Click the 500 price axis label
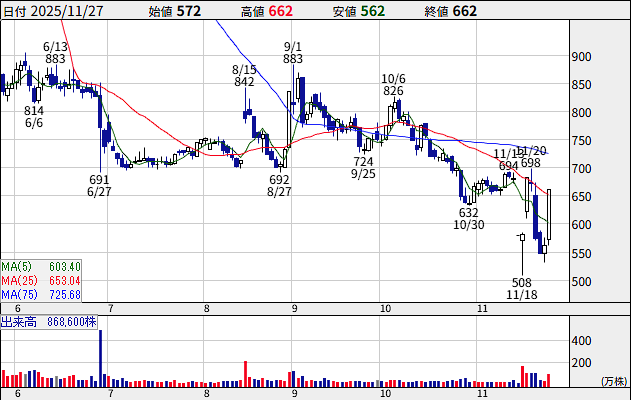This screenshot has height=400, width=631. [x=582, y=281]
